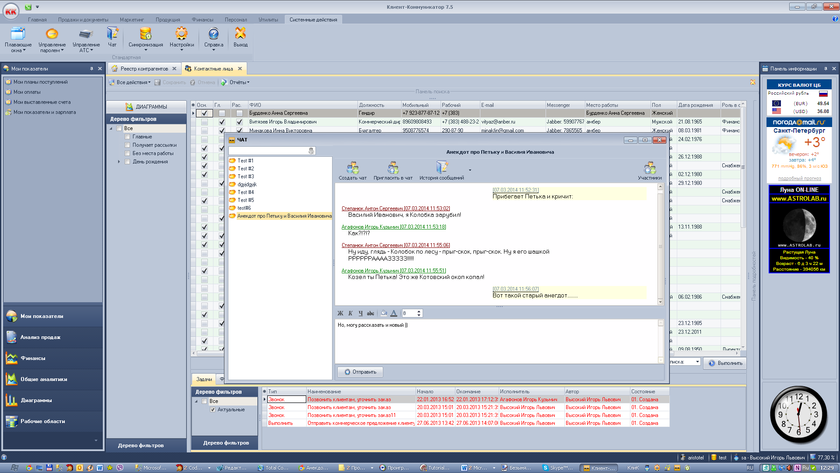This screenshot has height=473, width=840.
Task: Click the Участники icon in chat
Action: 650,169
